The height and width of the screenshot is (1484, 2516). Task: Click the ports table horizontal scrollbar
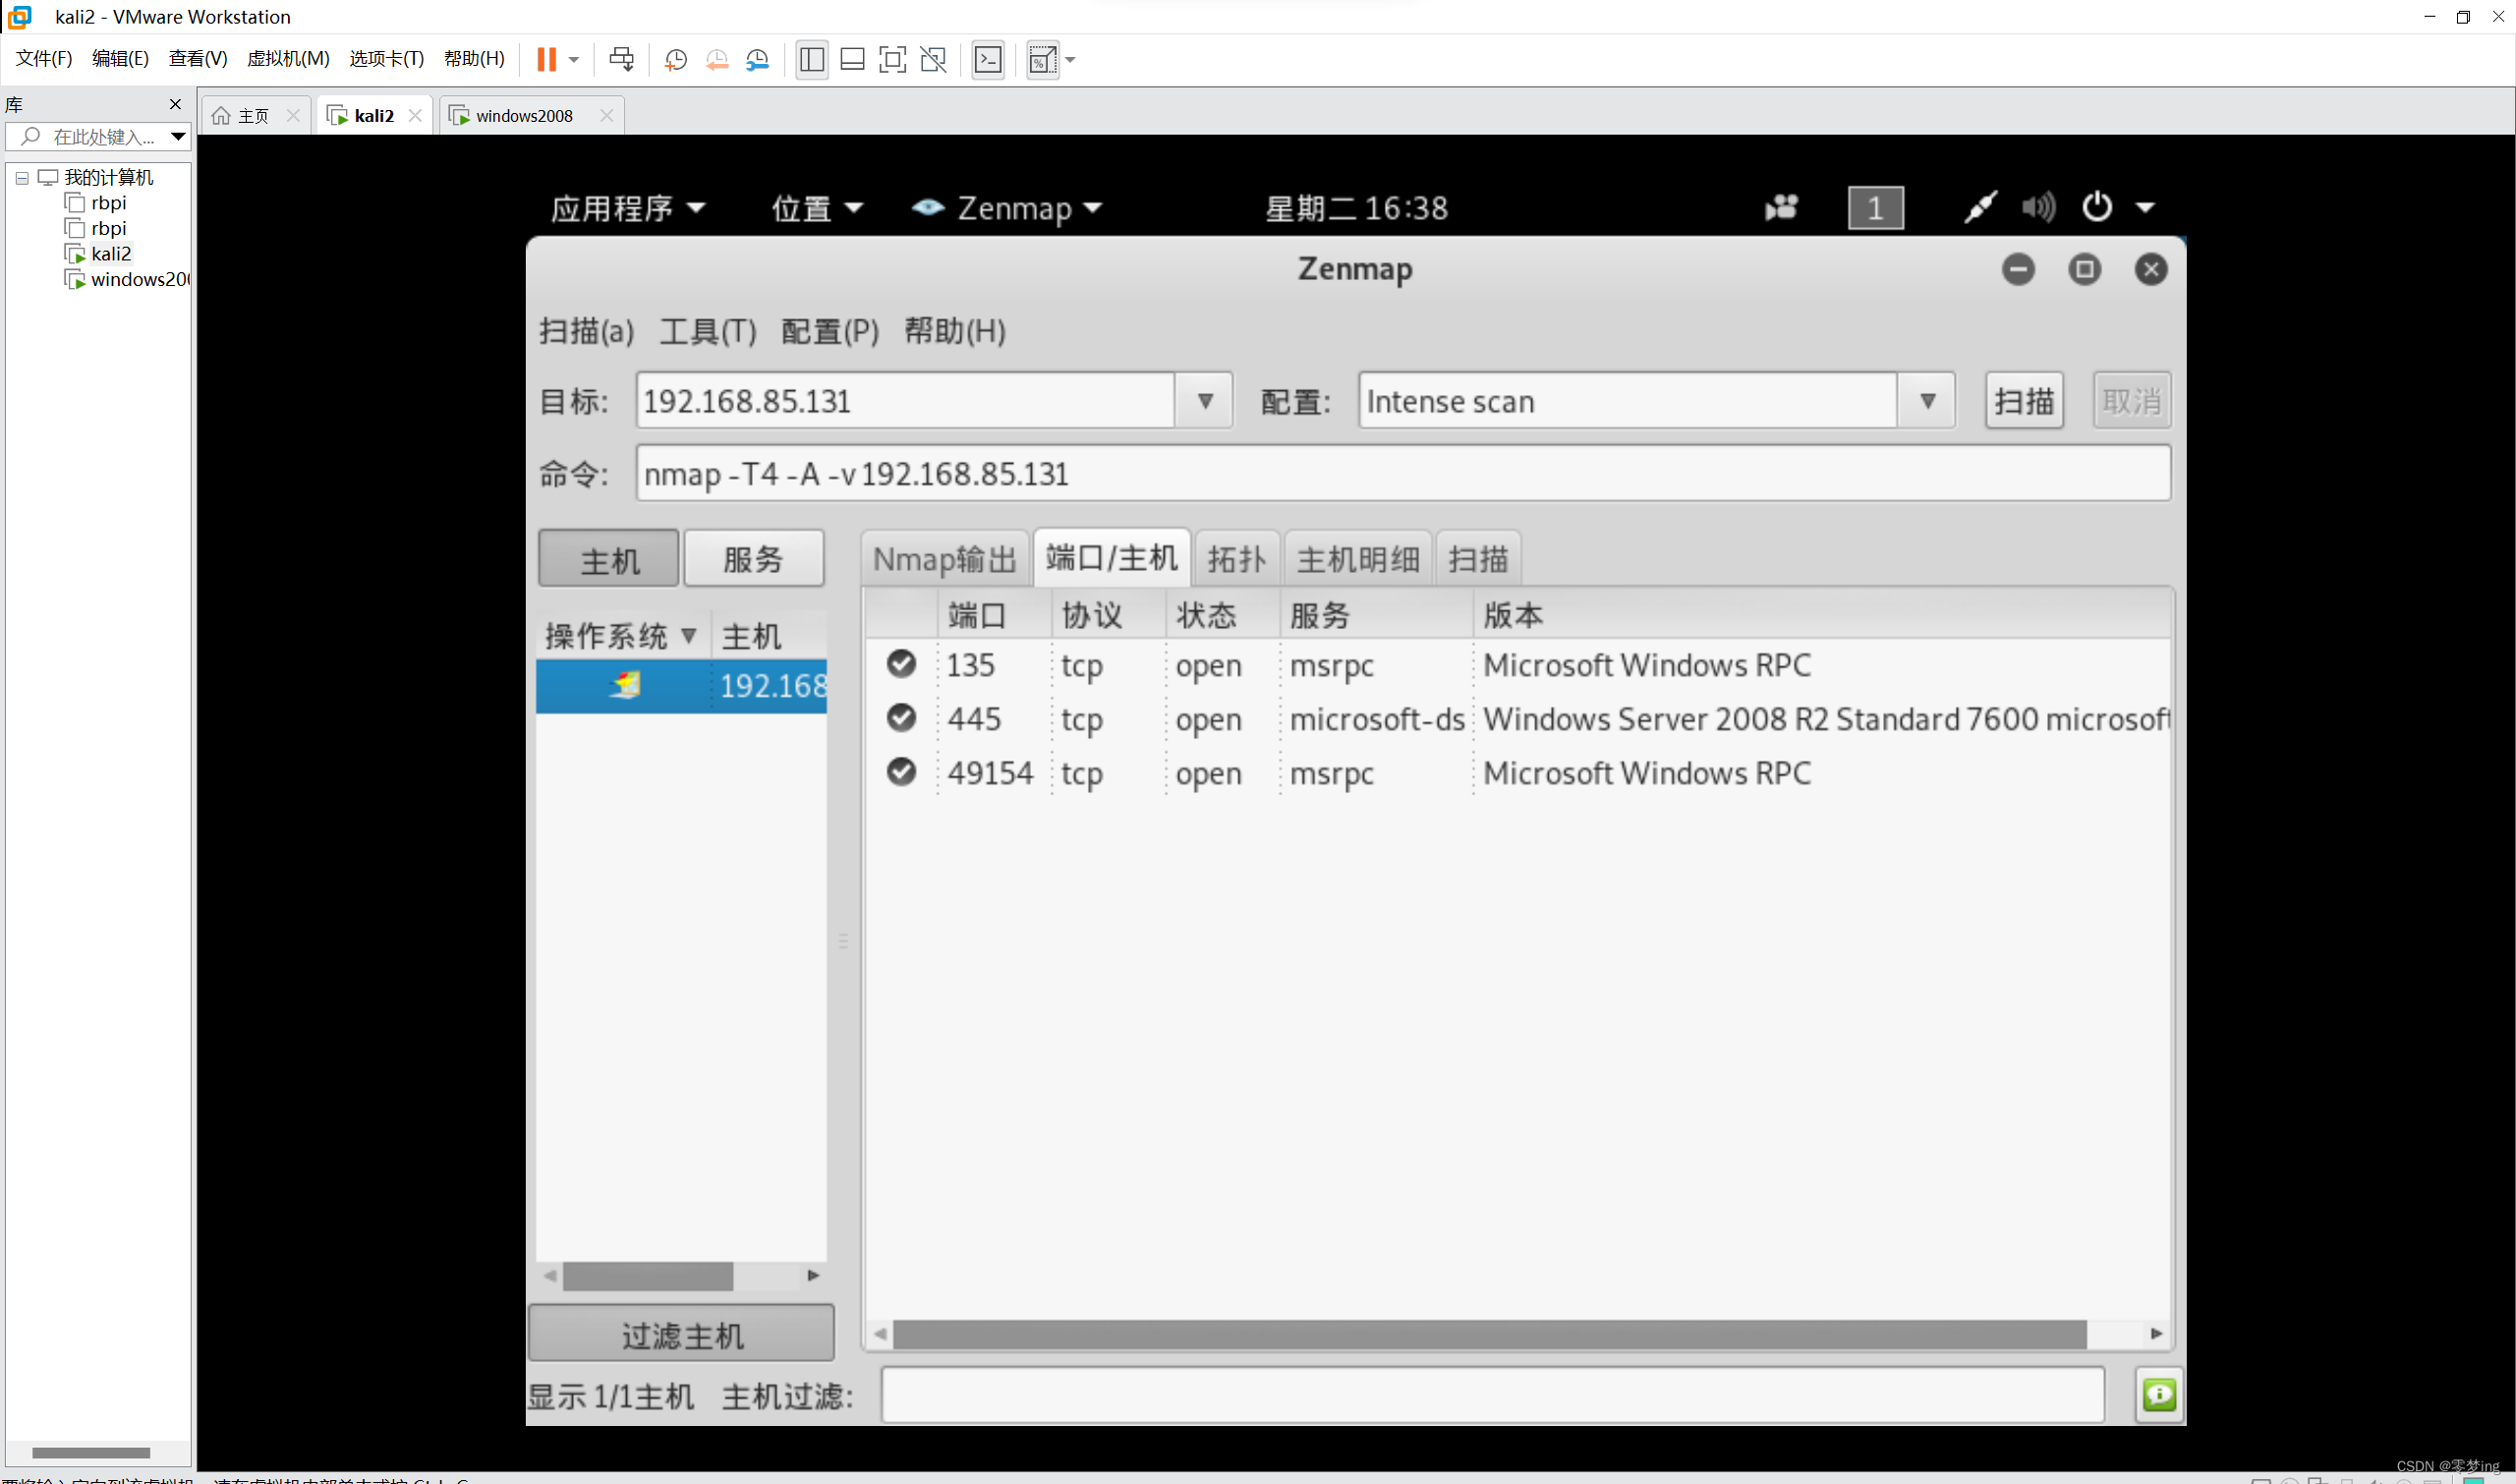click(x=1488, y=1333)
